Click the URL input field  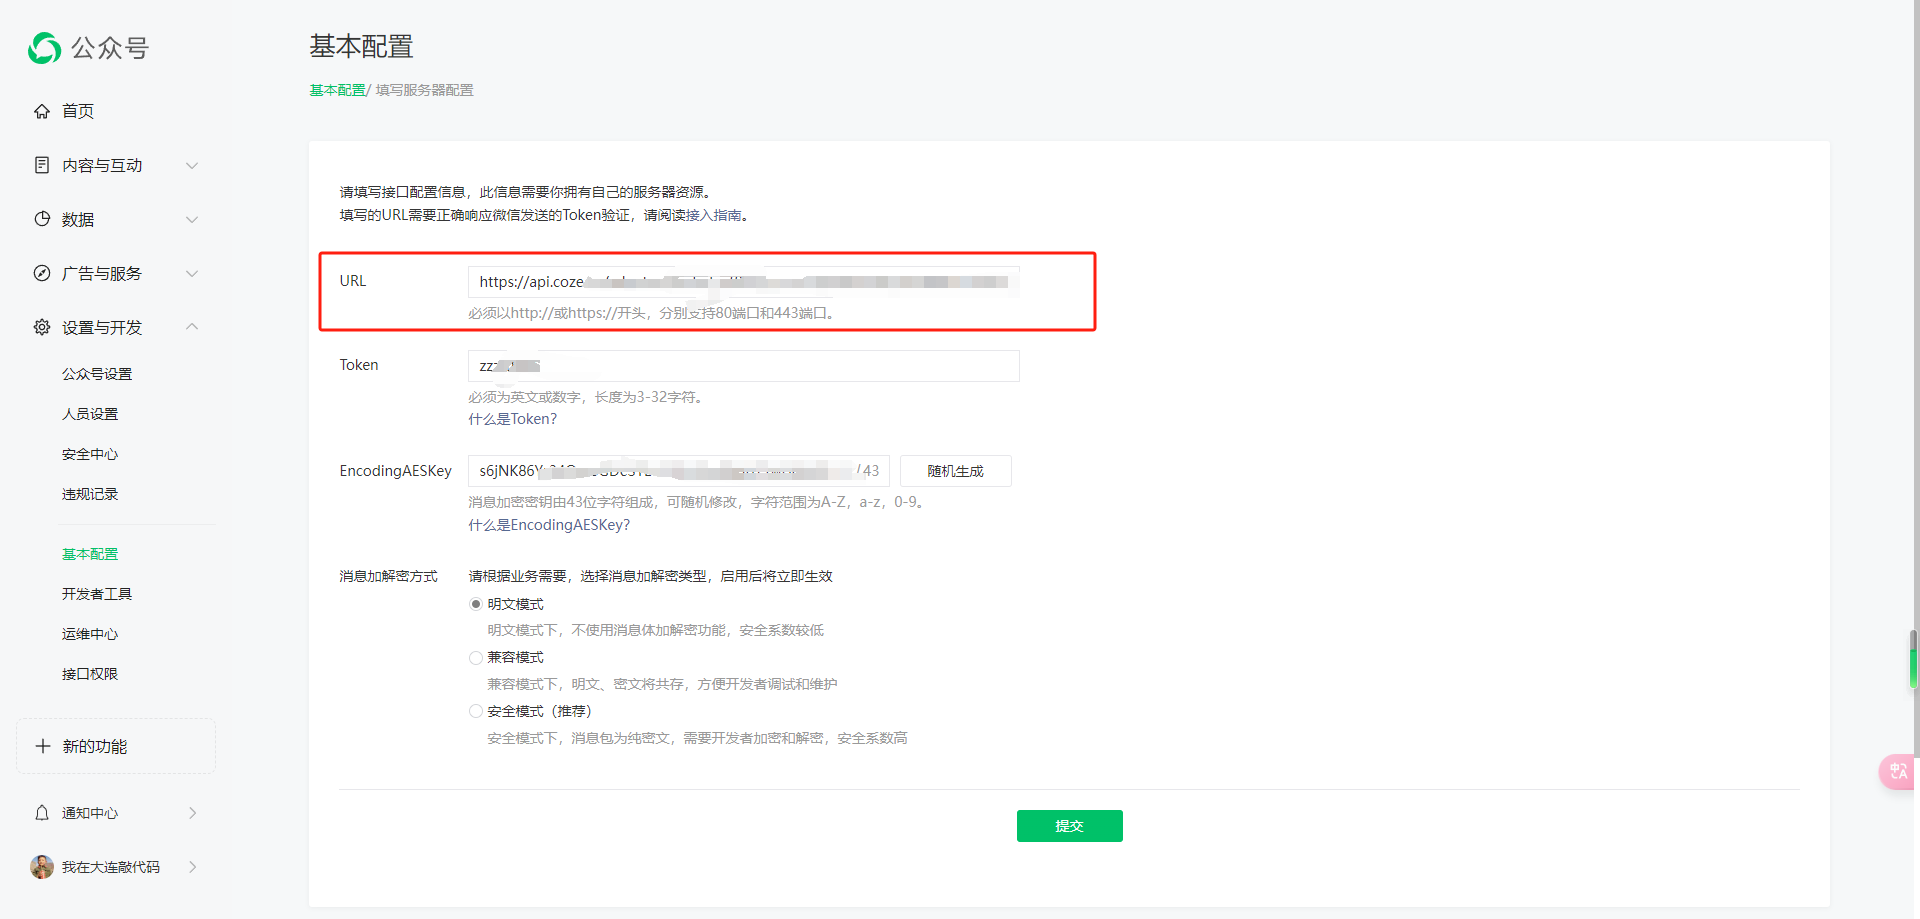744,282
